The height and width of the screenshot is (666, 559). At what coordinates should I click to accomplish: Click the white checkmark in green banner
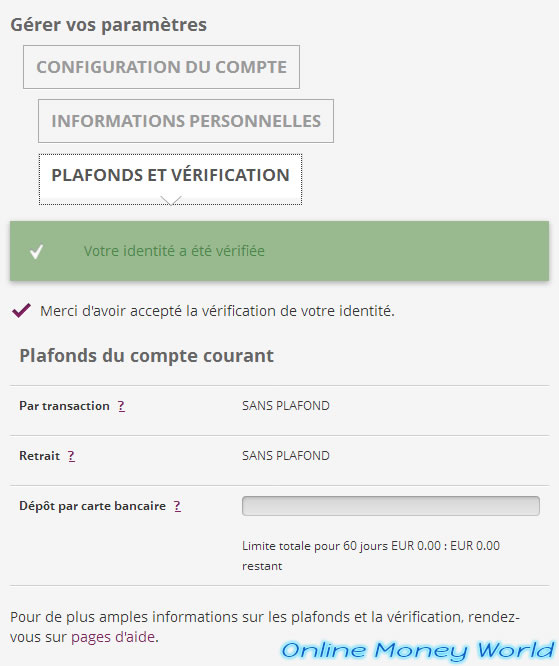coord(37,251)
